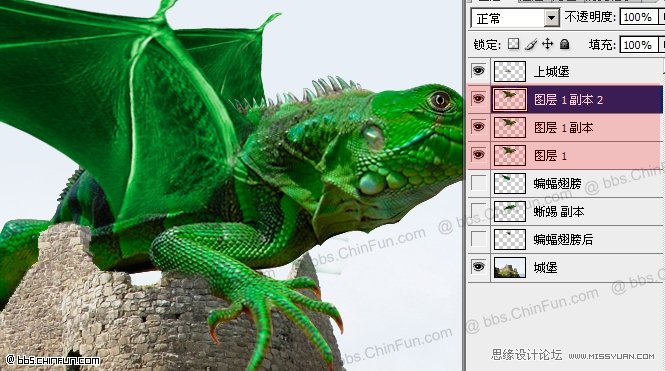The height and width of the screenshot is (371, 665).
Task: Select the layer named 图层 1 副本 2
Action: pos(568,100)
